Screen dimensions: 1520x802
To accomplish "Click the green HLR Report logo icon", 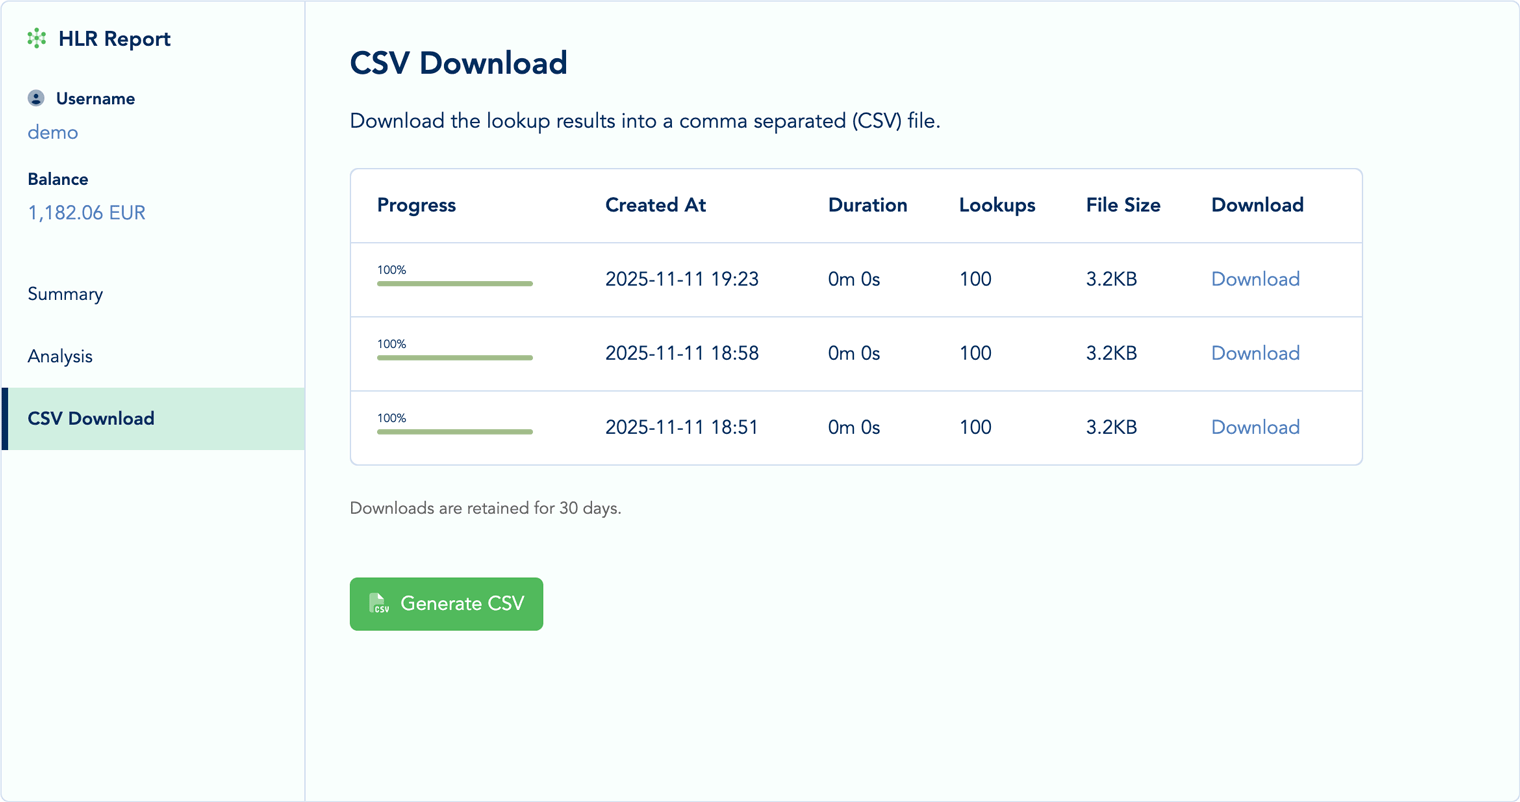I will click(37, 38).
